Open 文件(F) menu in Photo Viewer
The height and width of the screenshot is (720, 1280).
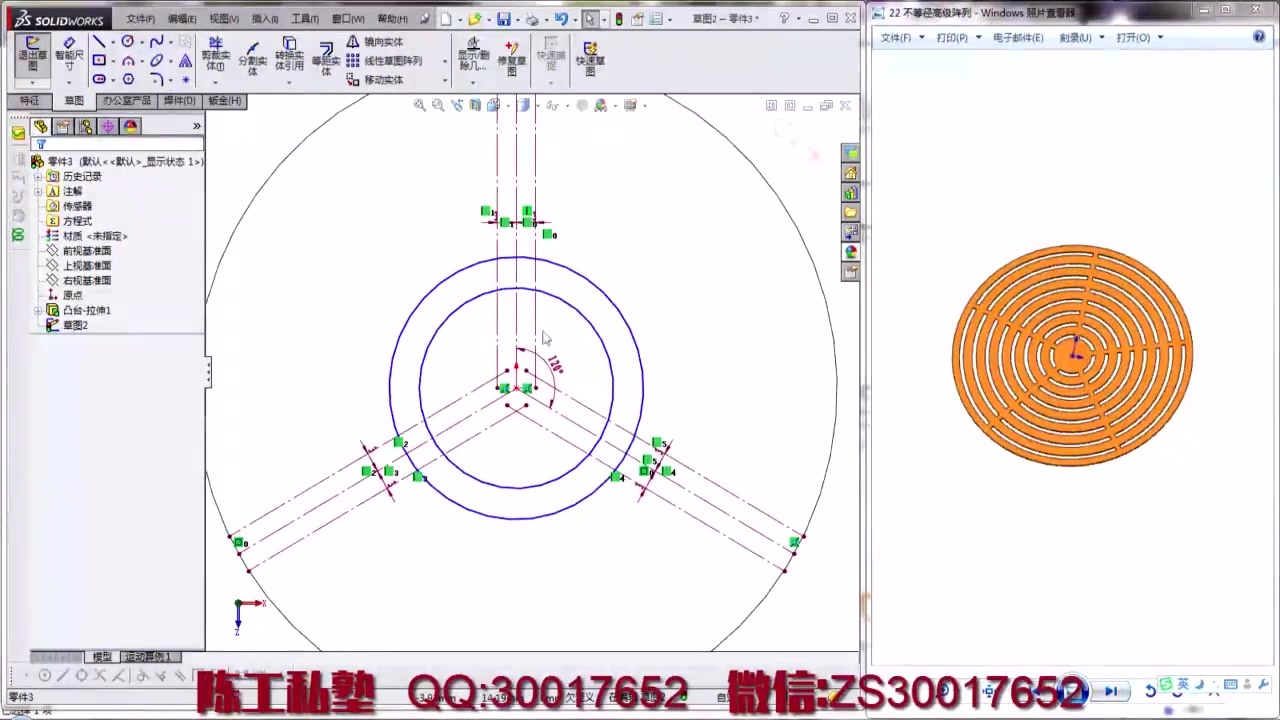[900, 38]
